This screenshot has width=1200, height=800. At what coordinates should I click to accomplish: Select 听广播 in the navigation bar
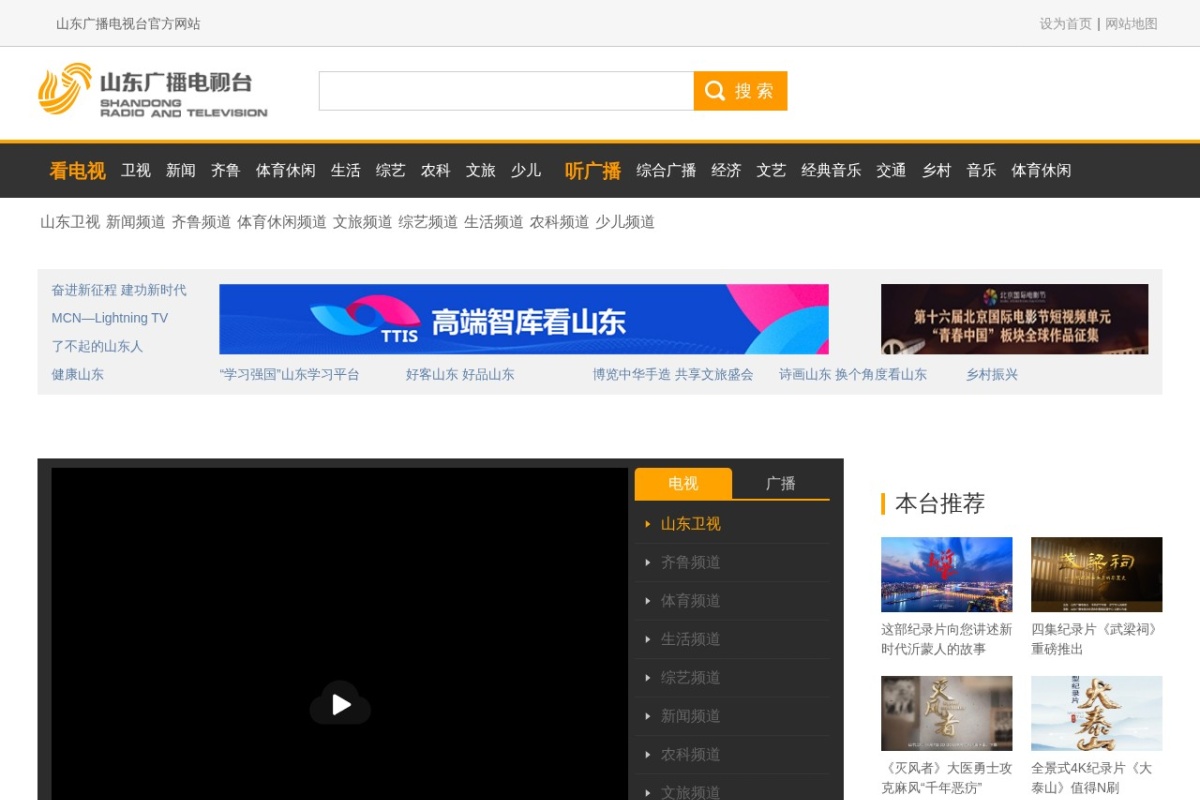tap(592, 171)
